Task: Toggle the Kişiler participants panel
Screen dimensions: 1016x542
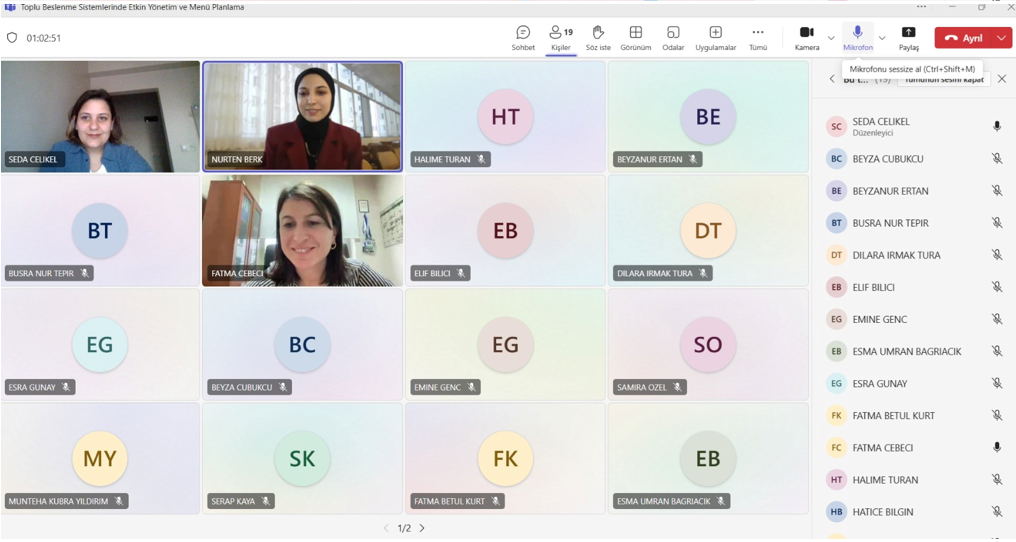Action: [560, 38]
